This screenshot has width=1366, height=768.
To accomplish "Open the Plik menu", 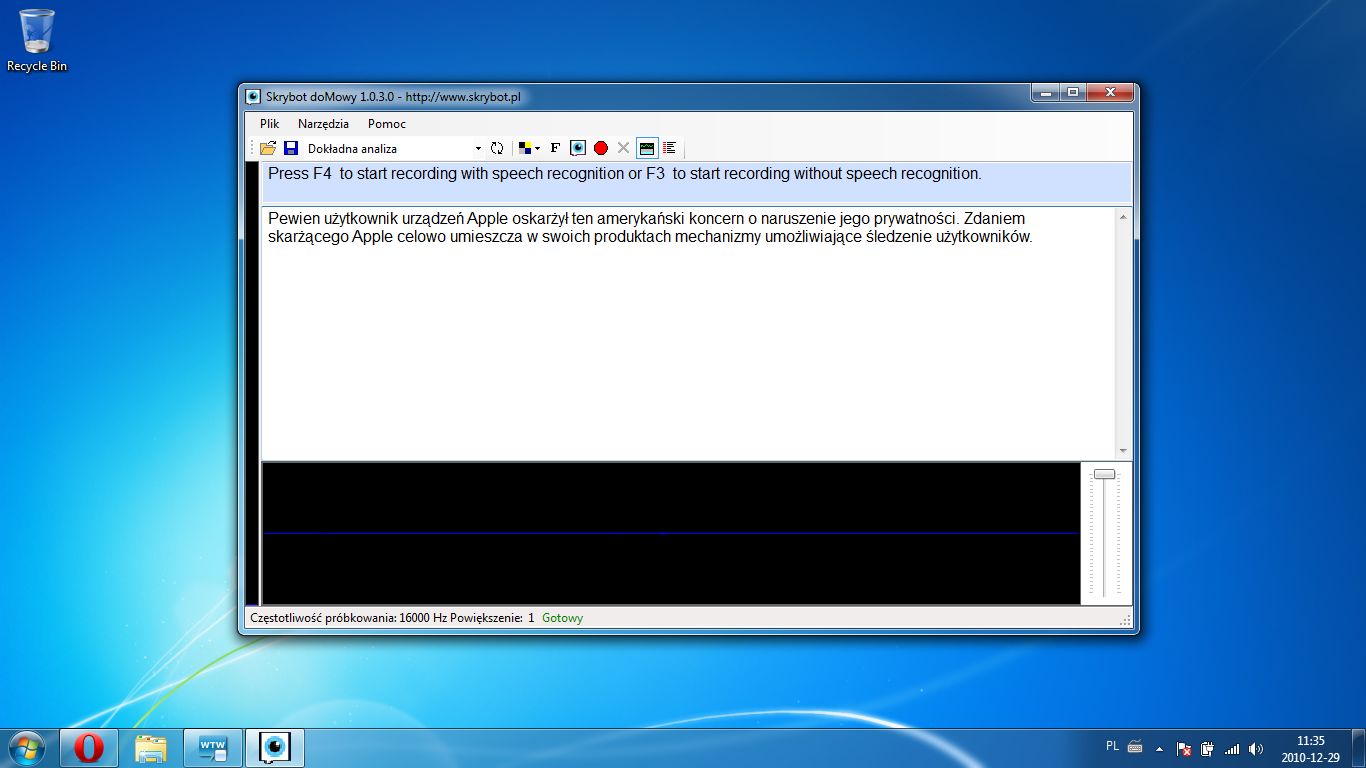I will pos(270,124).
